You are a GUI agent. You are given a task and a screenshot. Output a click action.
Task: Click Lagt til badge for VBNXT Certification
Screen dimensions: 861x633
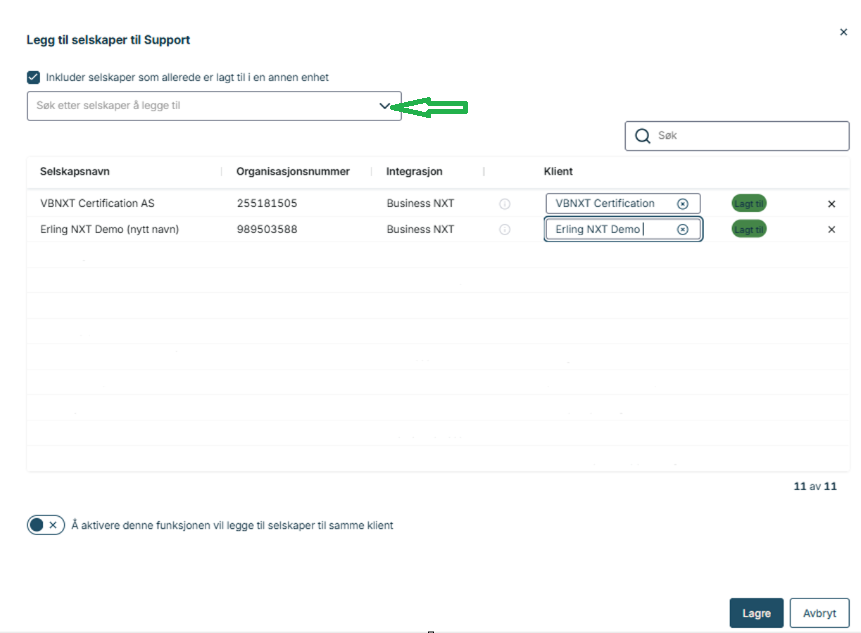tap(749, 204)
